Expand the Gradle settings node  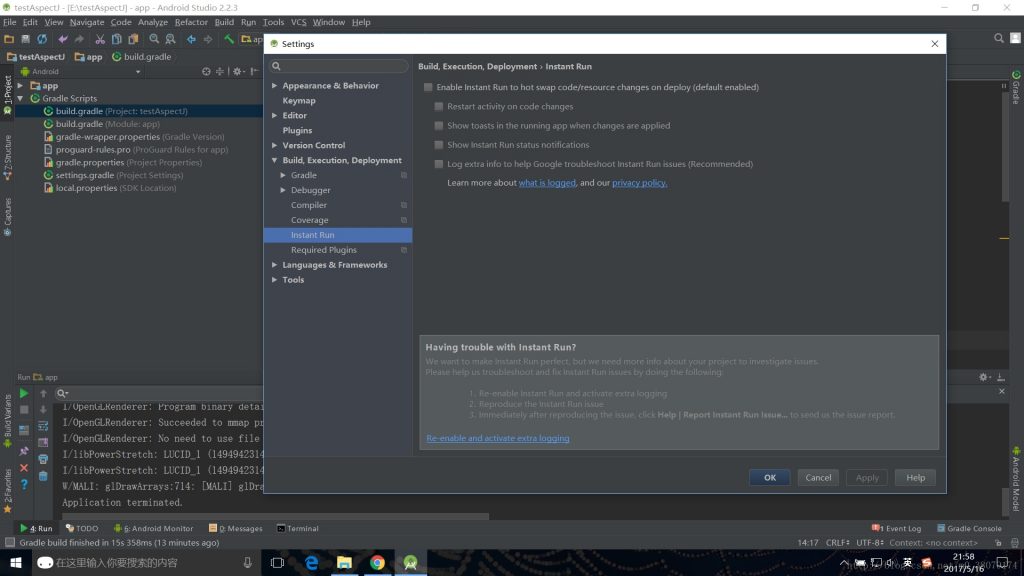pyautogui.click(x=283, y=174)
